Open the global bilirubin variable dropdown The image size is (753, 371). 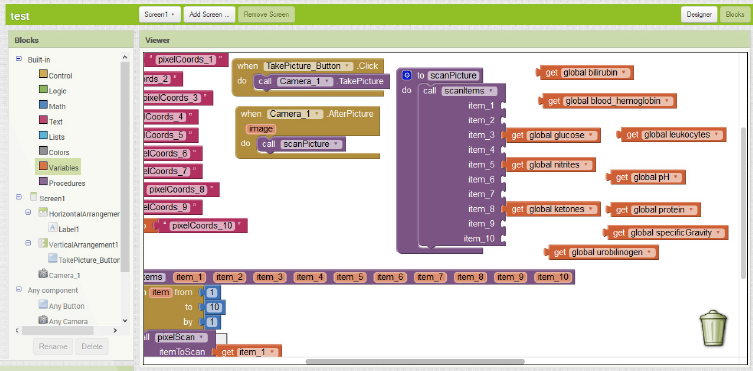click(x=623, y=73)
